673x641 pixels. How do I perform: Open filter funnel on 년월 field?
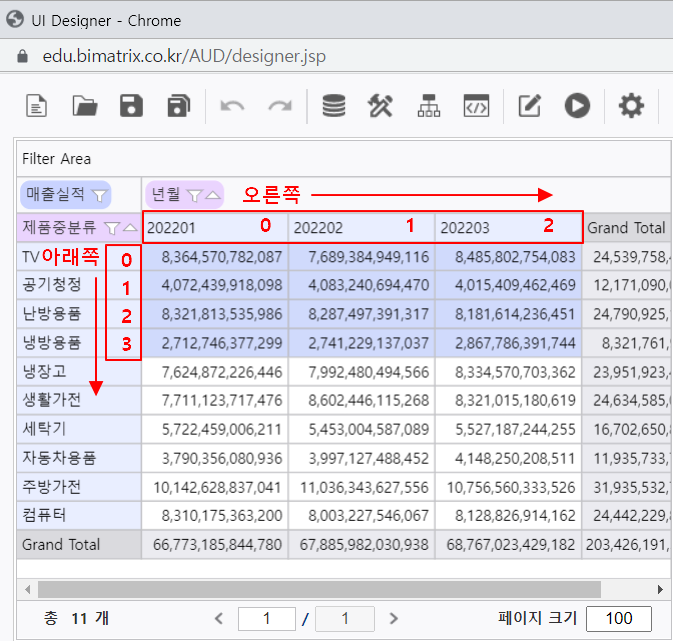195,195
